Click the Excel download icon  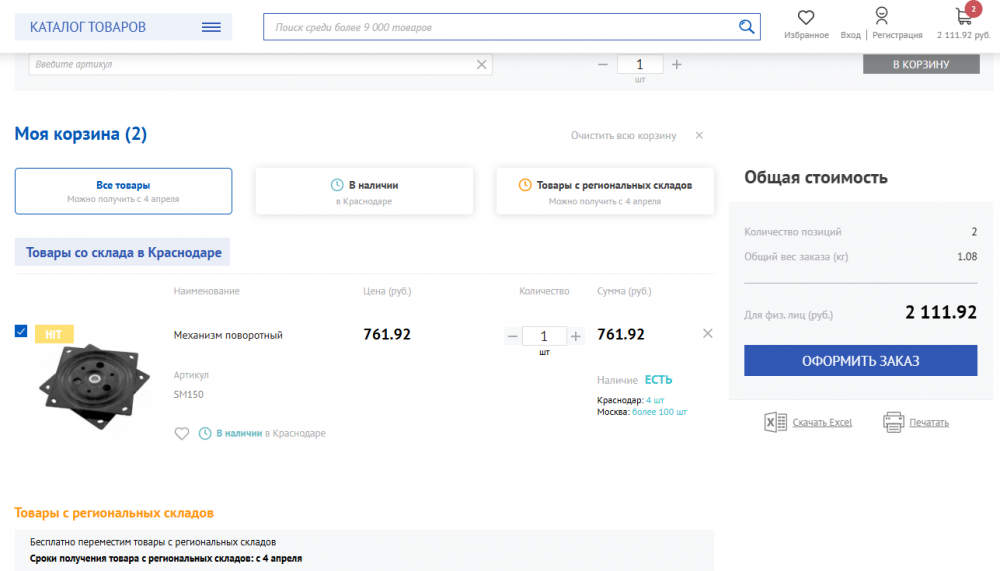coord(775,422)
